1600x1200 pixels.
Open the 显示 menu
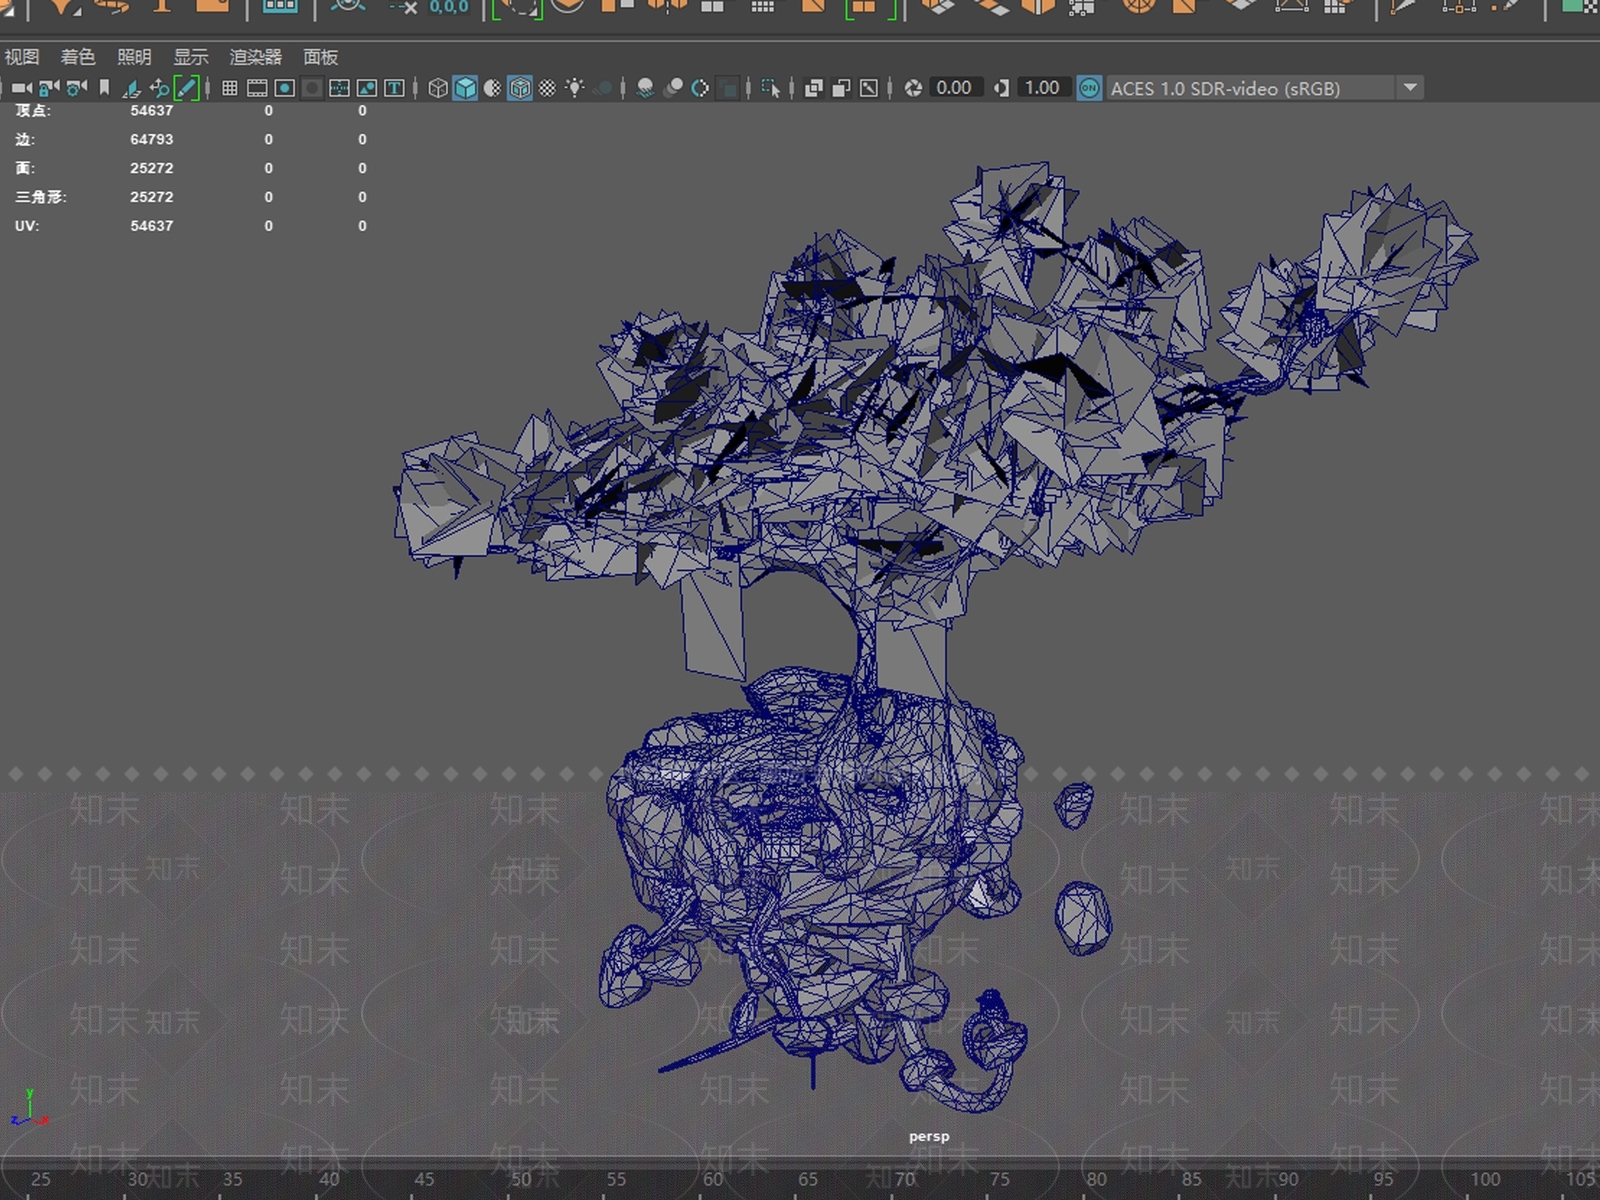pyautogui.click(x=191, y=57)
